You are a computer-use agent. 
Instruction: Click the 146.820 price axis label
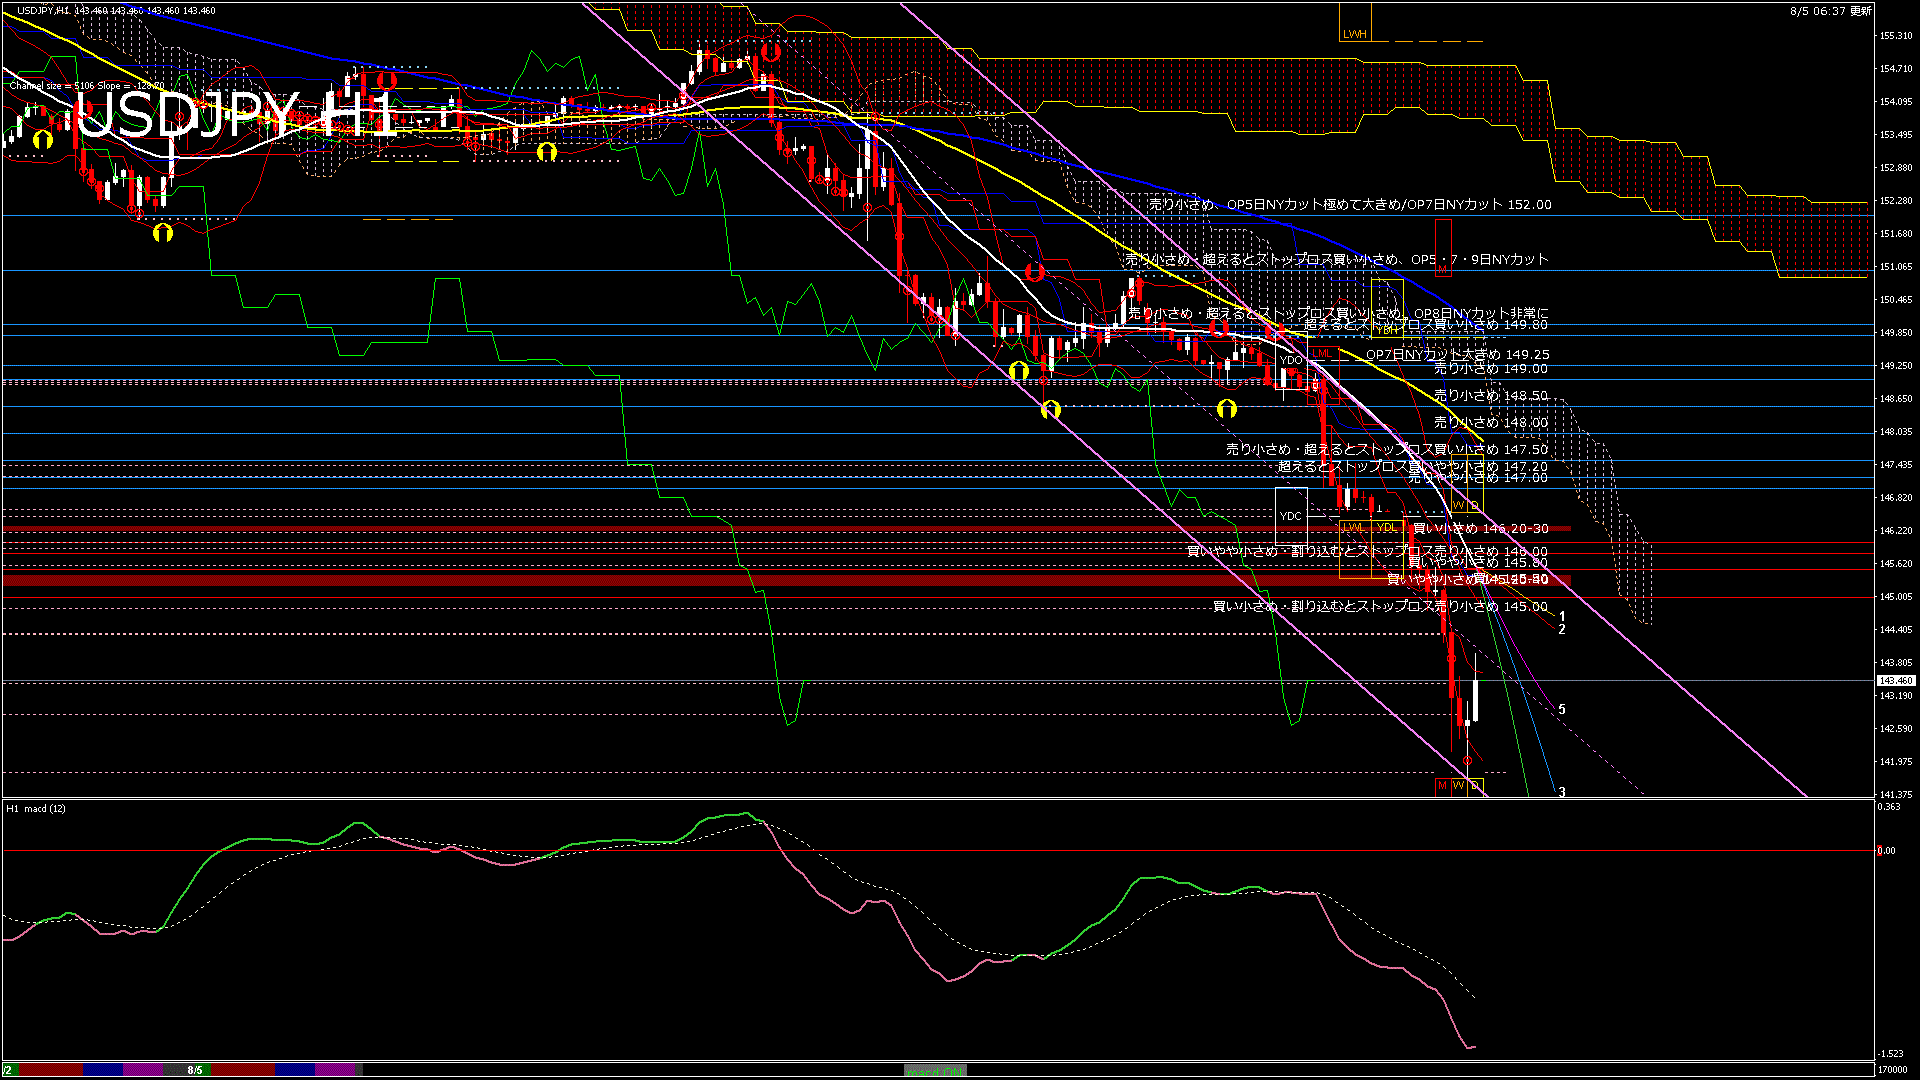pyautogui.click(x=1896, y=498)
